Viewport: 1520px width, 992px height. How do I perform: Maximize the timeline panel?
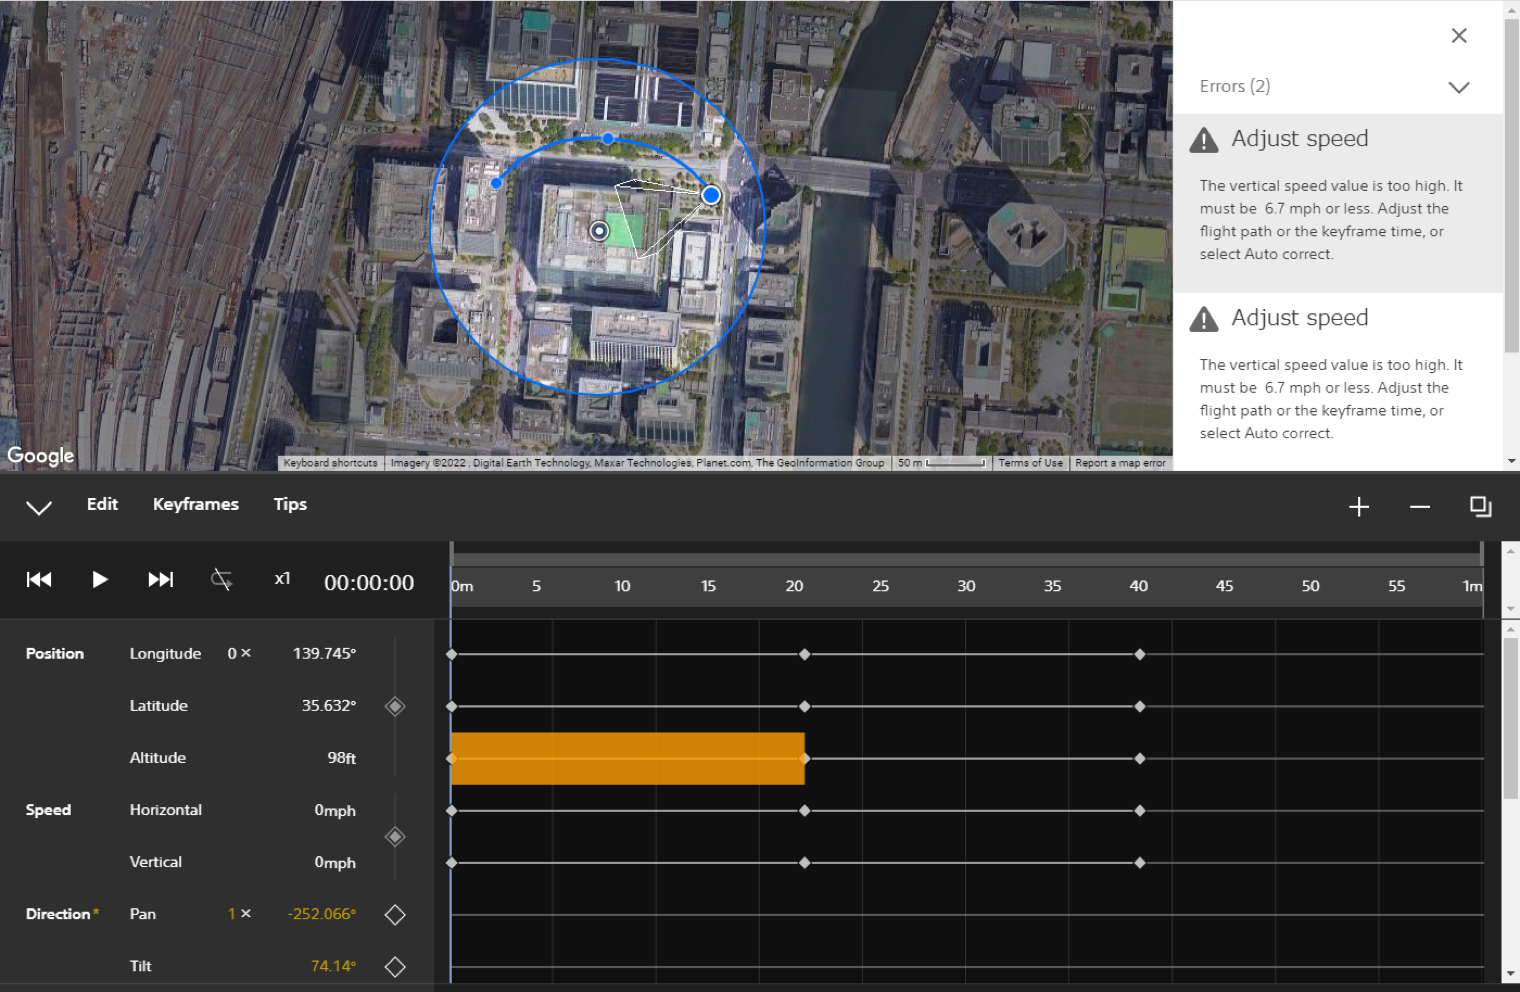pyautogui.click(x=1481, y=507)
